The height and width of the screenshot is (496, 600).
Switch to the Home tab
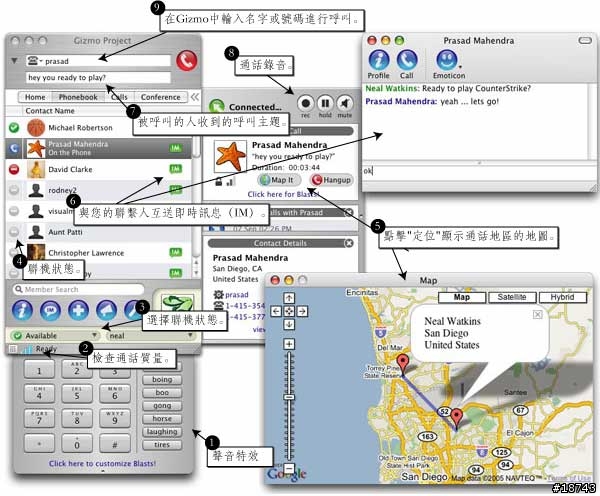tap(35, 97)
